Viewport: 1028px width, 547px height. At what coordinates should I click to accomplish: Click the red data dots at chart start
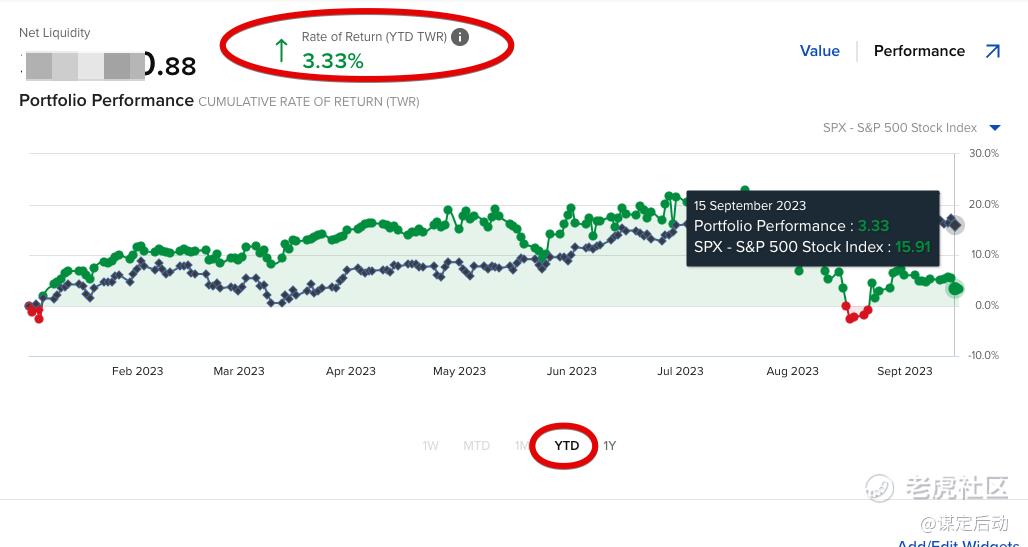click(34, 311)
